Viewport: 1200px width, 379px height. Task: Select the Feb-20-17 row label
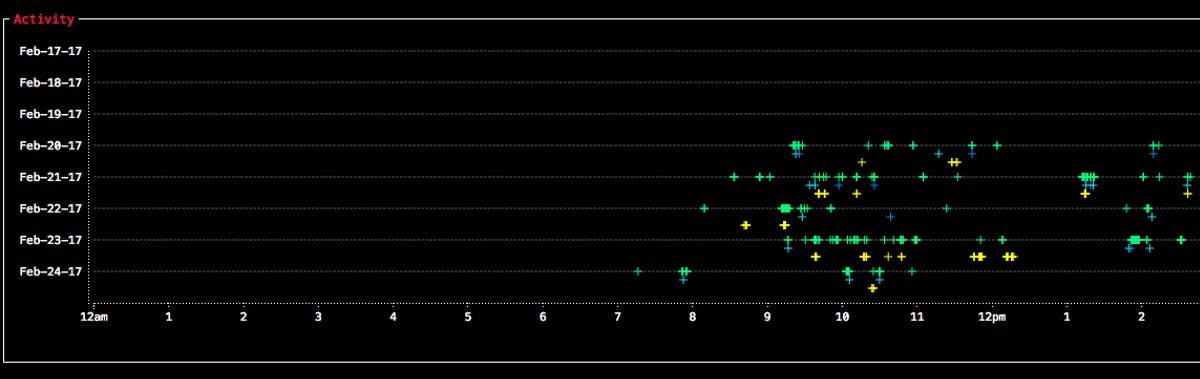point(51,146)
